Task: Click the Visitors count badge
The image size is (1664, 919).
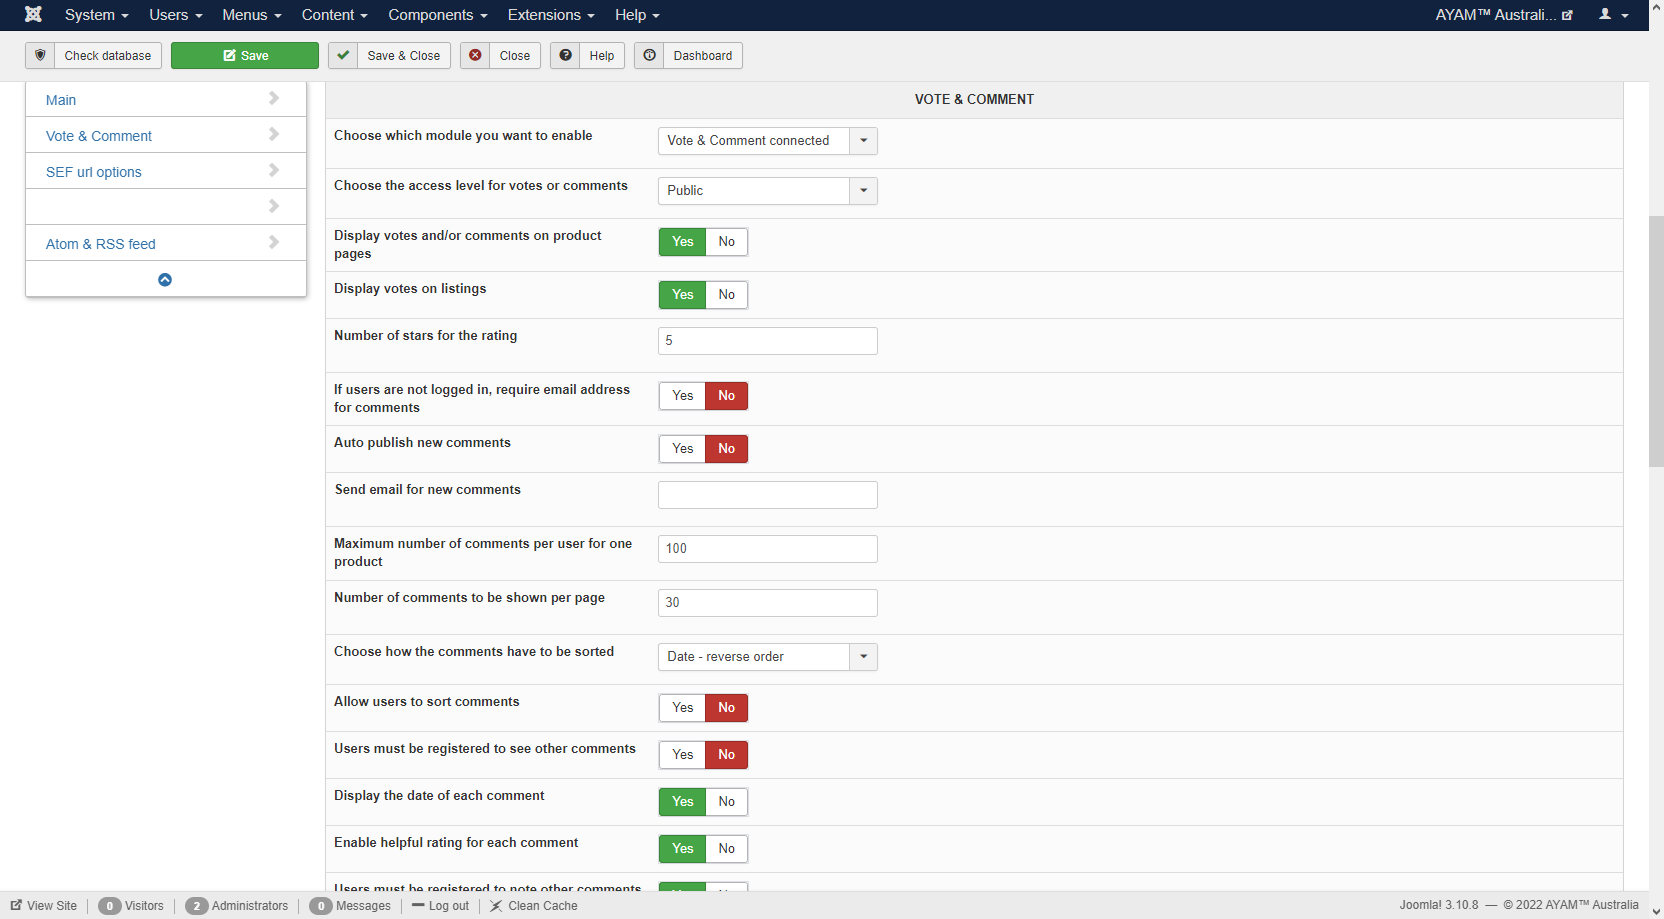Action: [109, 906]
